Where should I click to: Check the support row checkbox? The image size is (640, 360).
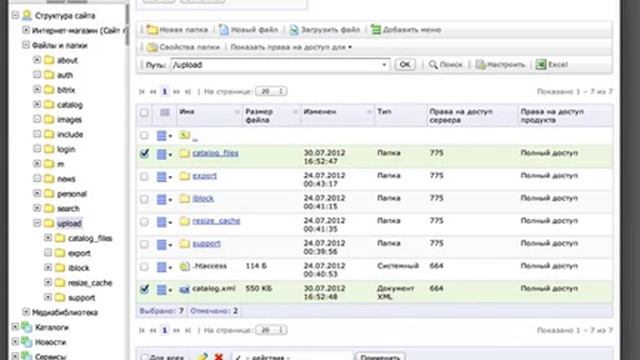pyautogui.click(x=144, y=244)
